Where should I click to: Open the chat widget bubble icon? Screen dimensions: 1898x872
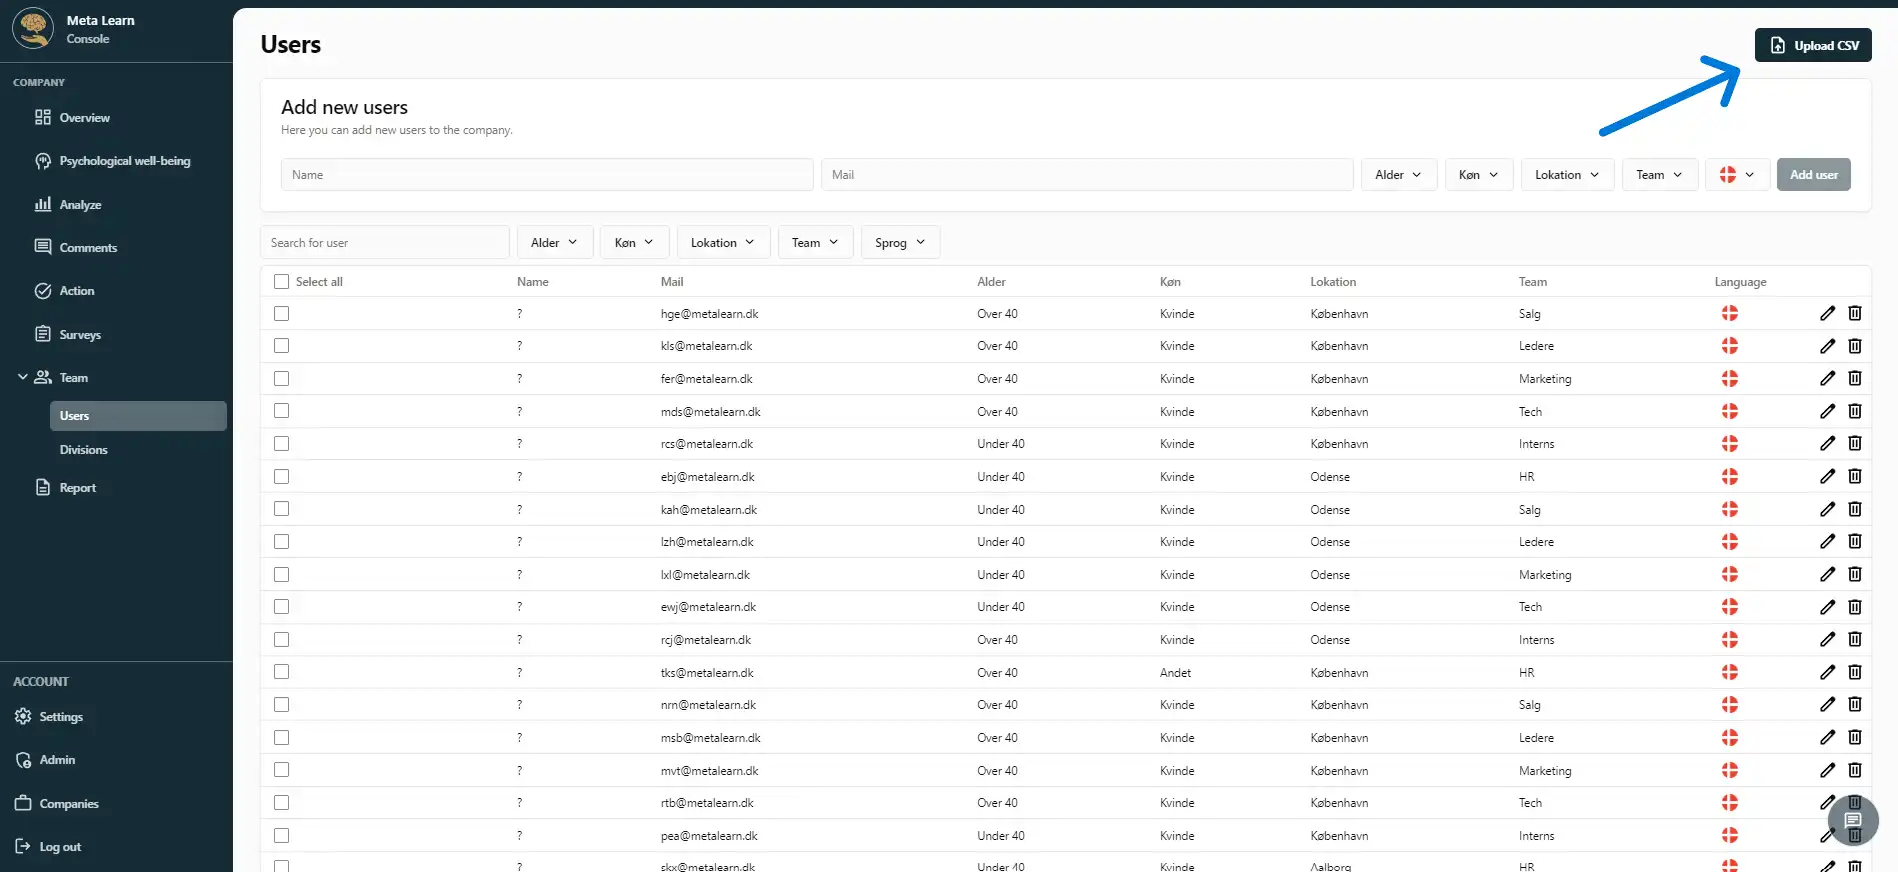tap(1852, 821)
